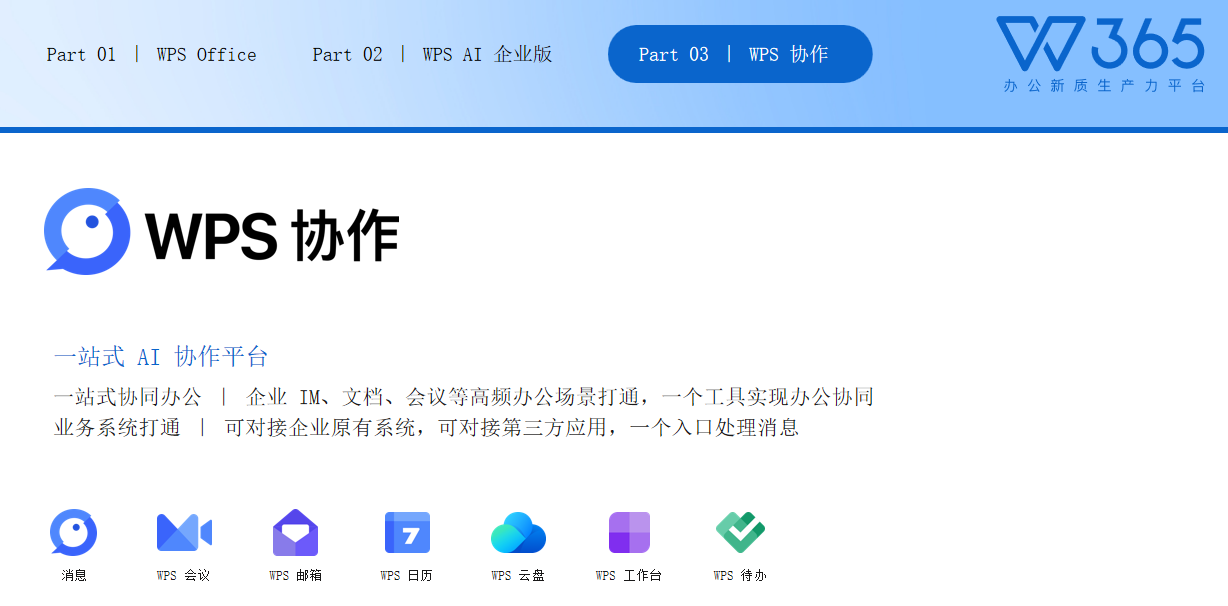
Task: Select the WPS 邮箱 envelope icon
Action: [x=296, y=533]
